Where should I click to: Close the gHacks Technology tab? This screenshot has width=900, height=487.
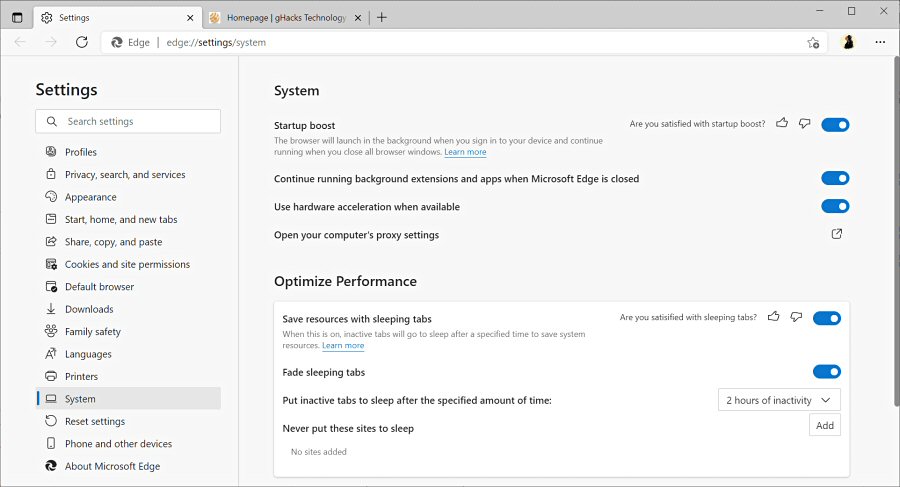pyautogui.click(x=358, y=18)
